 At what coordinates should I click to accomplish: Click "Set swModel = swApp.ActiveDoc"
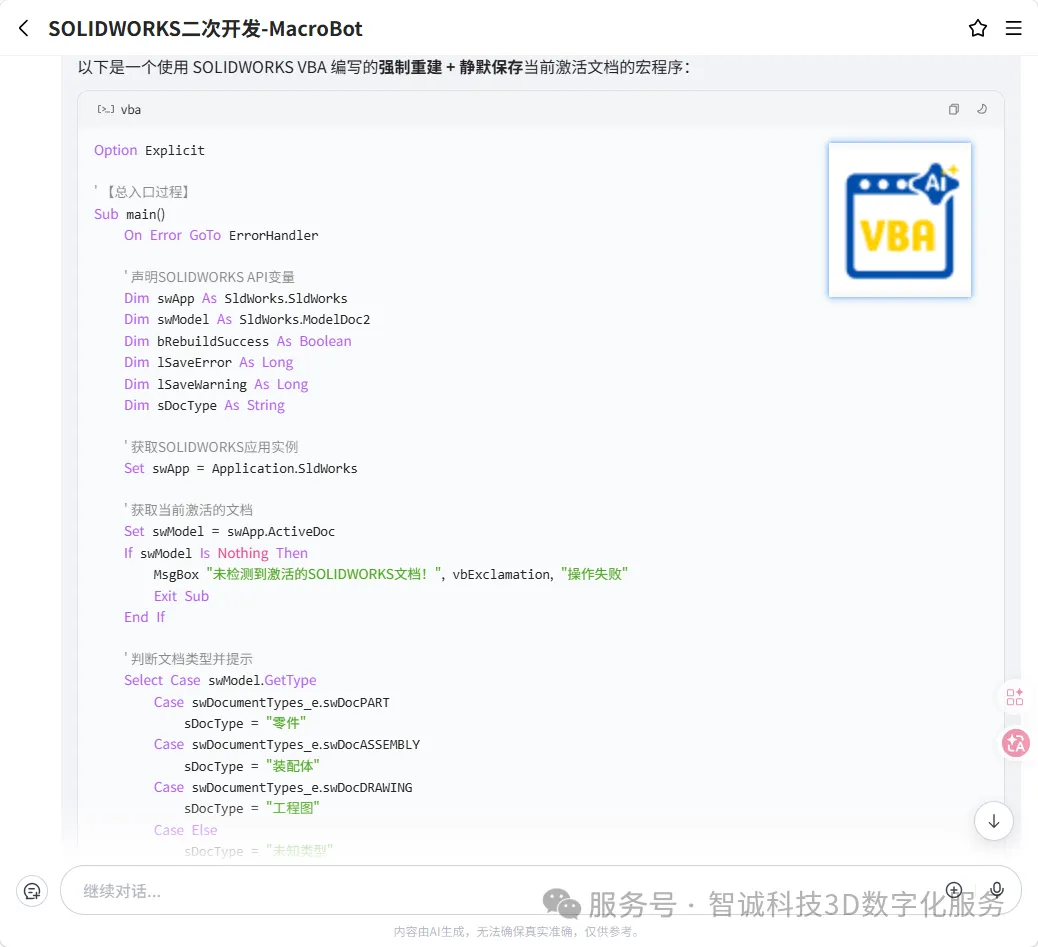(230, 531)
